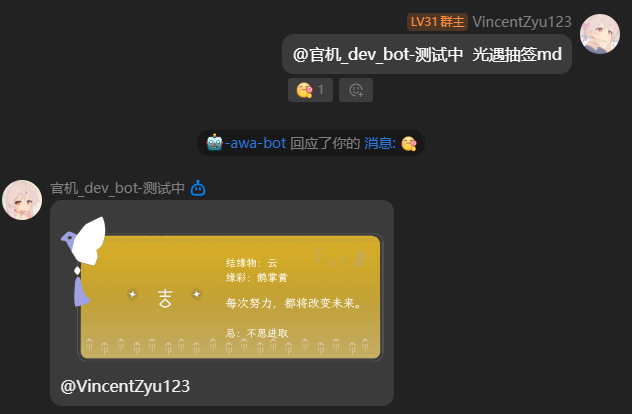Click the VincentZyu123 username at top

pyautogui.click(x=522, y=22)
